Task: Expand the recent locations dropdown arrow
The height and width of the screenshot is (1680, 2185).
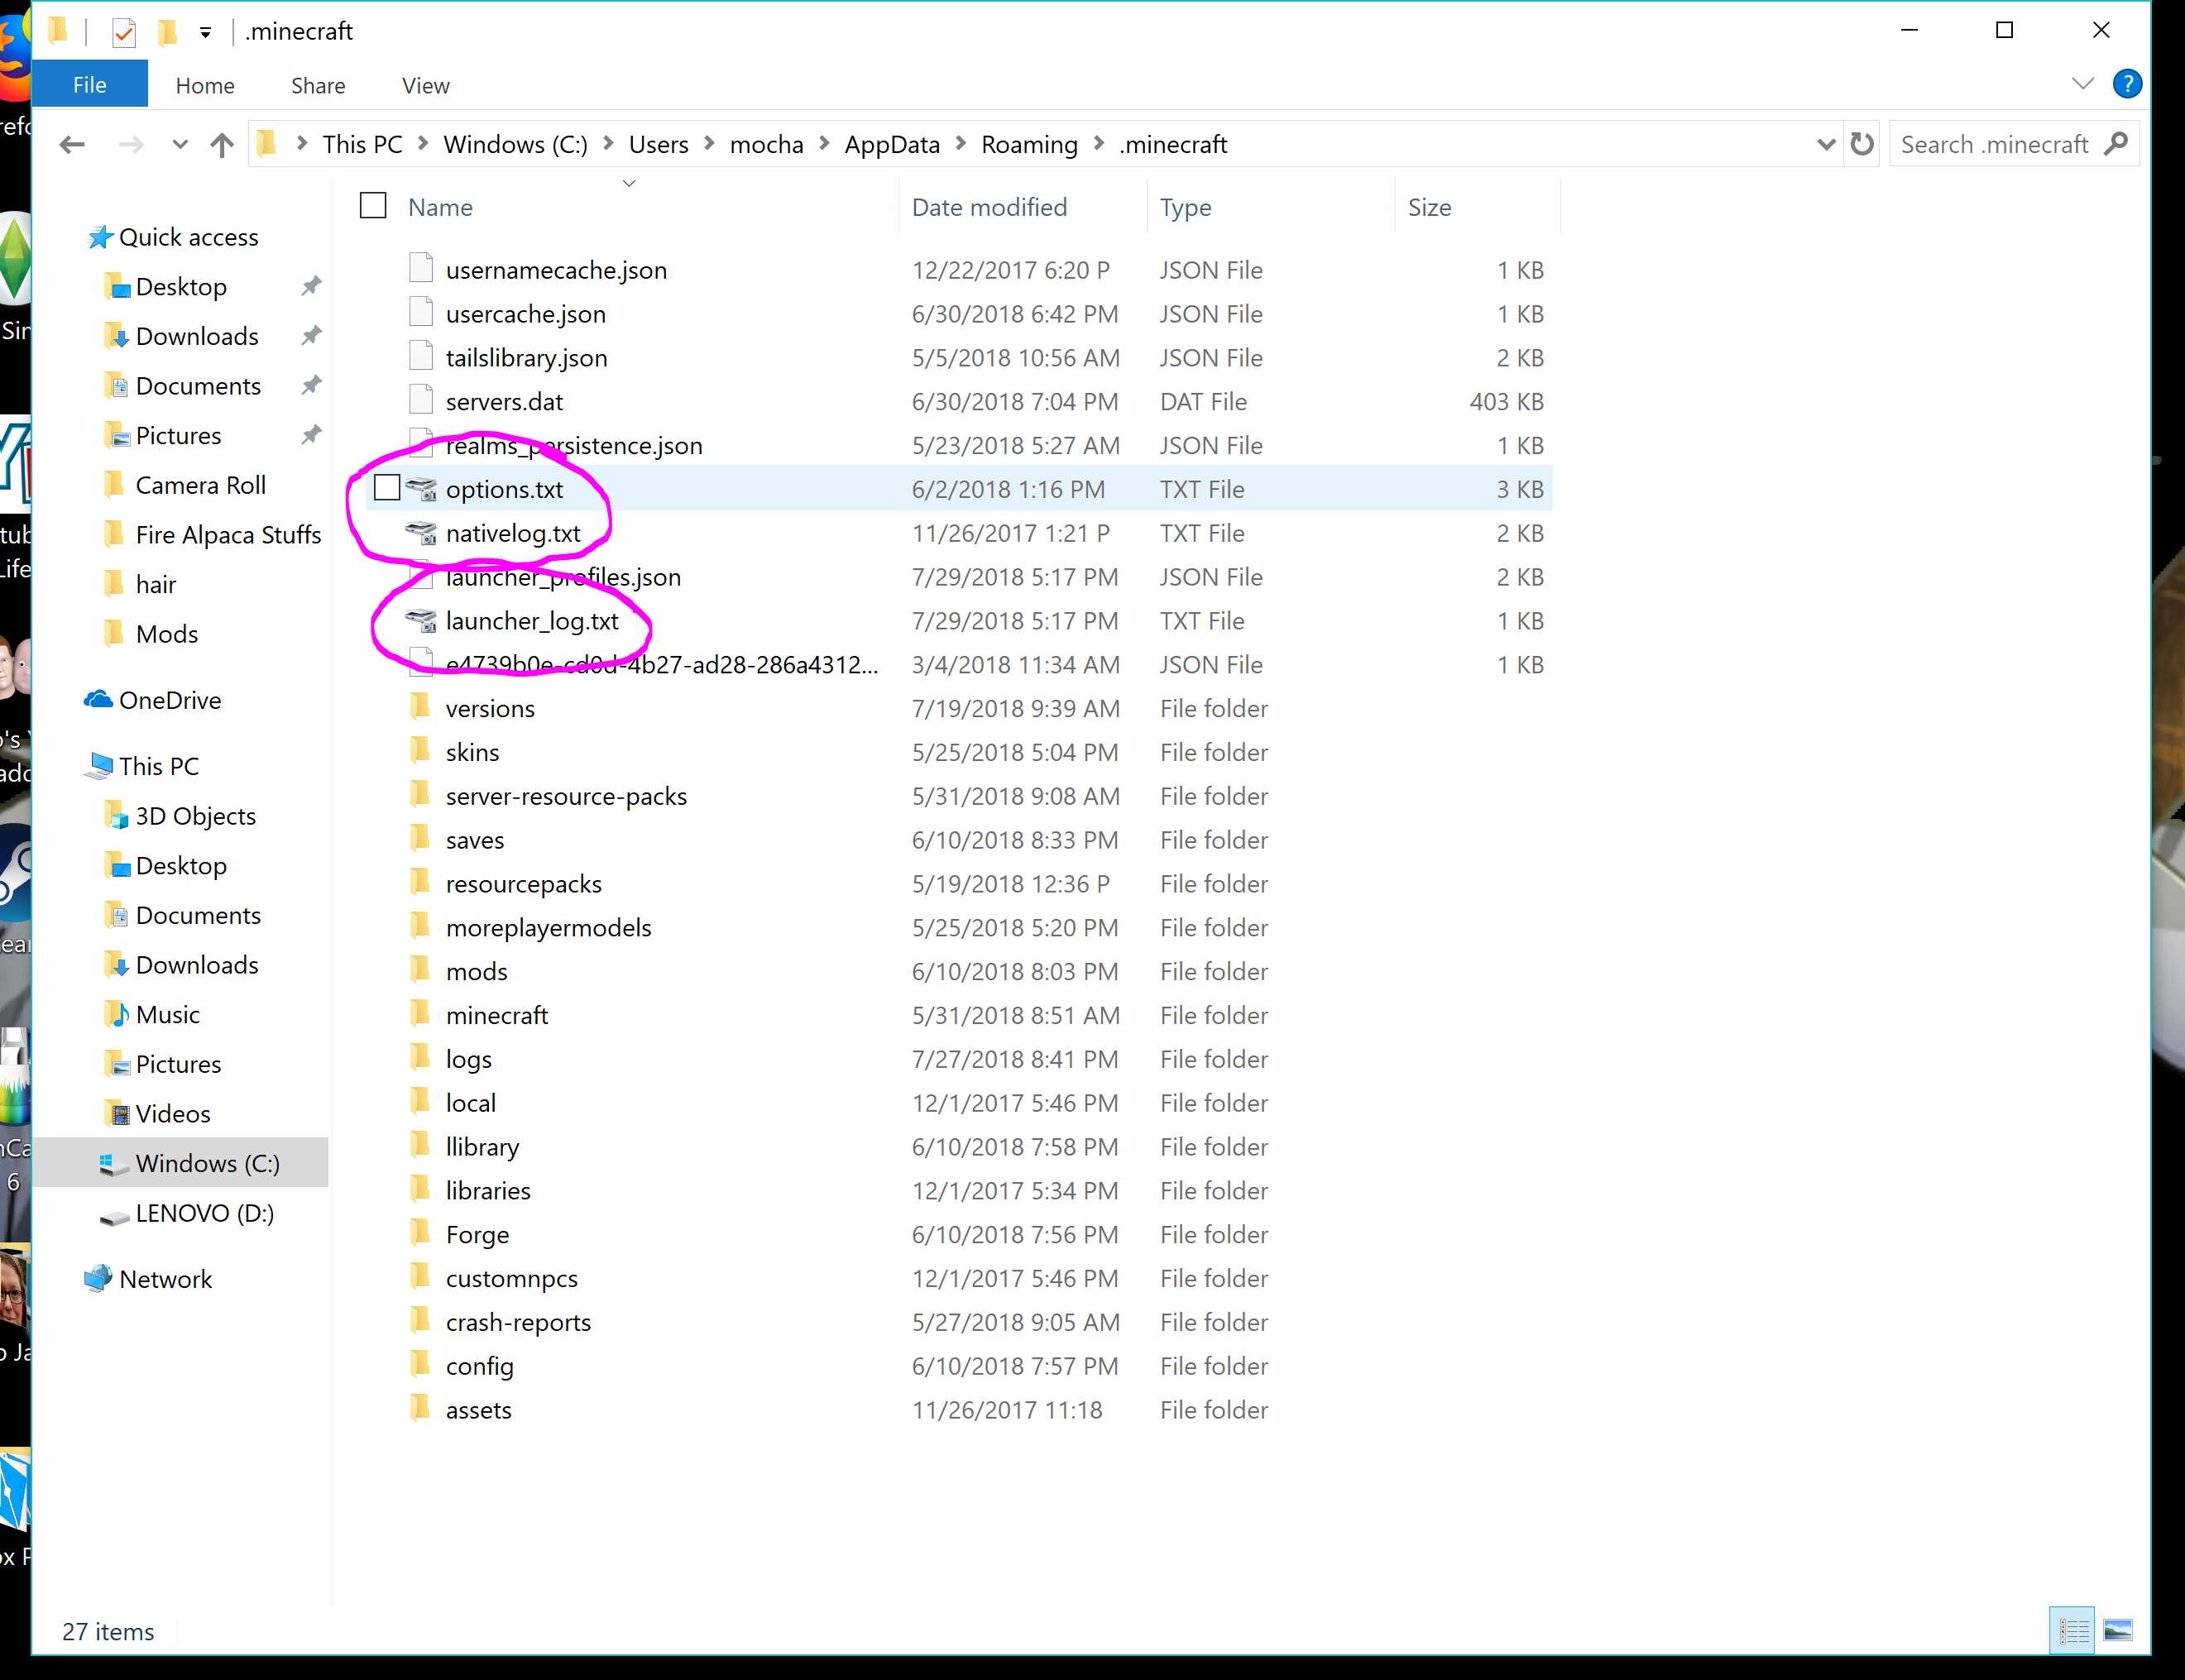Action: (180, 145)
